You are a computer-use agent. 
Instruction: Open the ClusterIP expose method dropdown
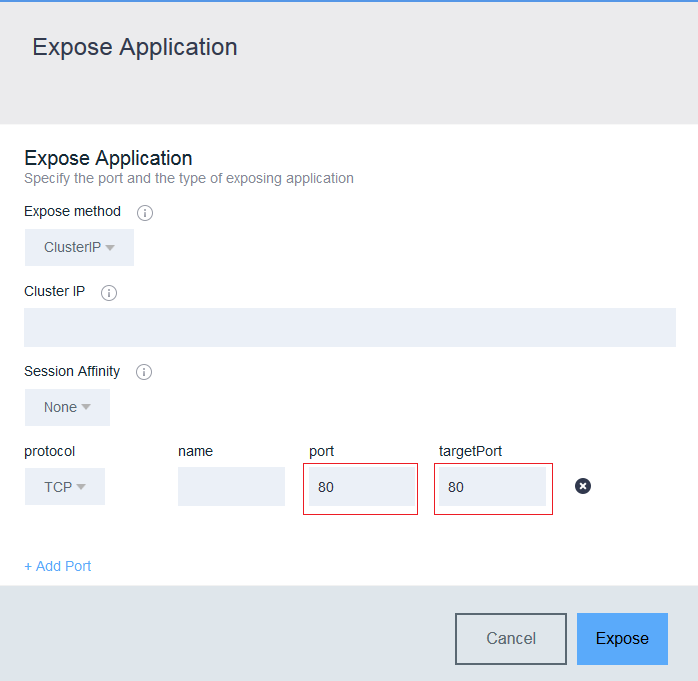click(x=79, y=247)
